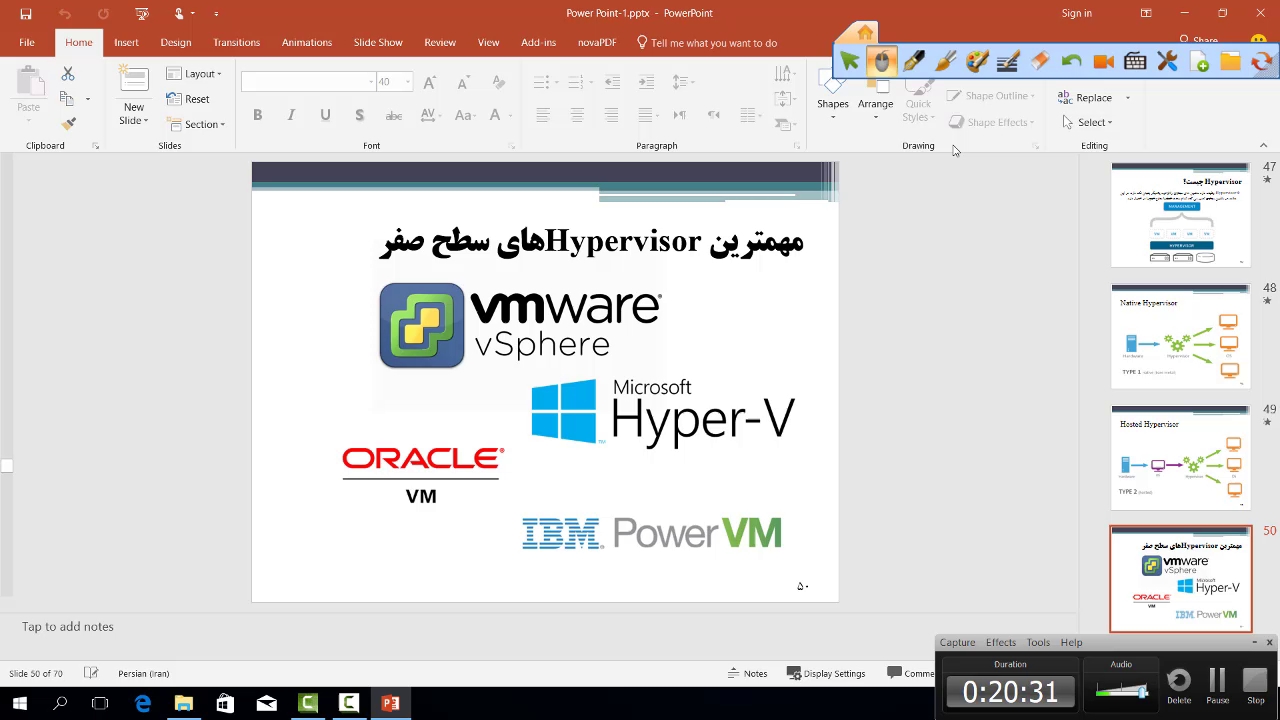Click the on-screen keyboard icon

coord(1135,62)
